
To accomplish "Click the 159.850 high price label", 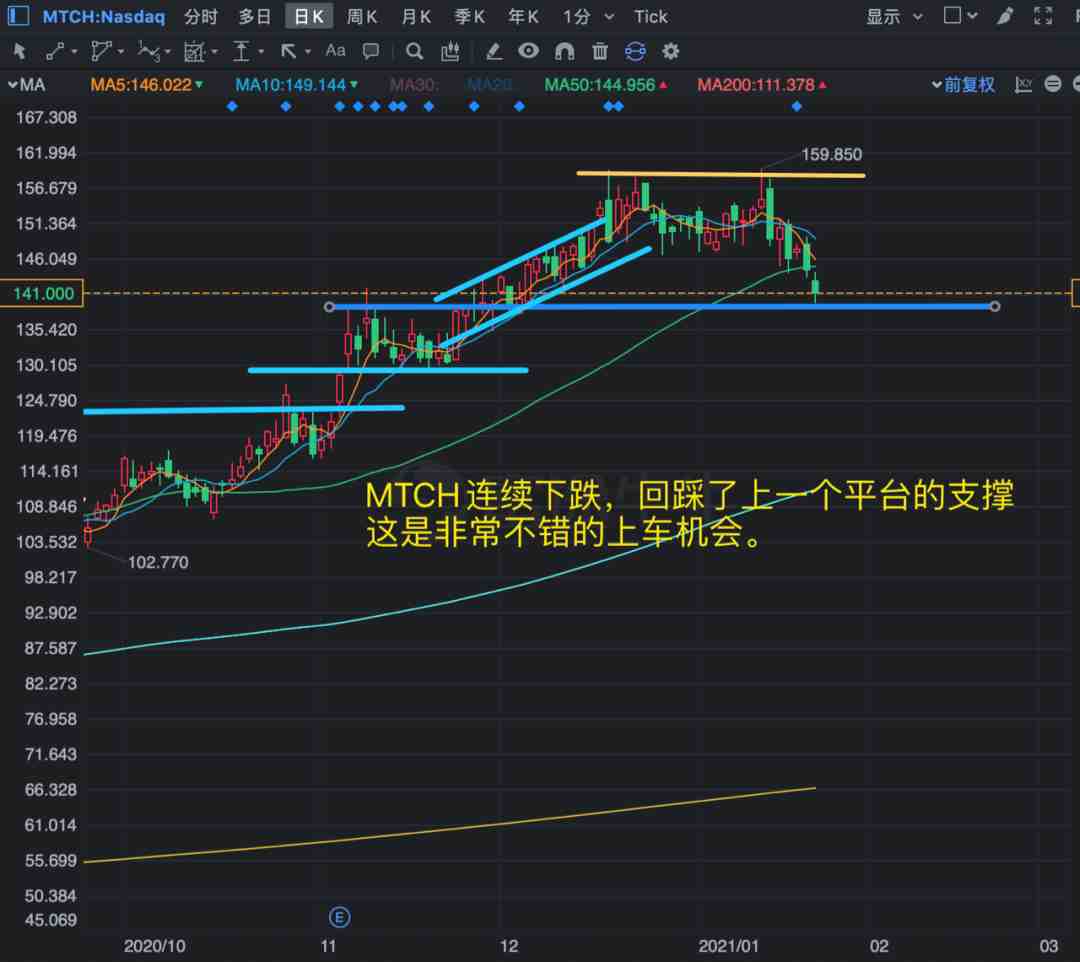I will (x=831, y=154).
